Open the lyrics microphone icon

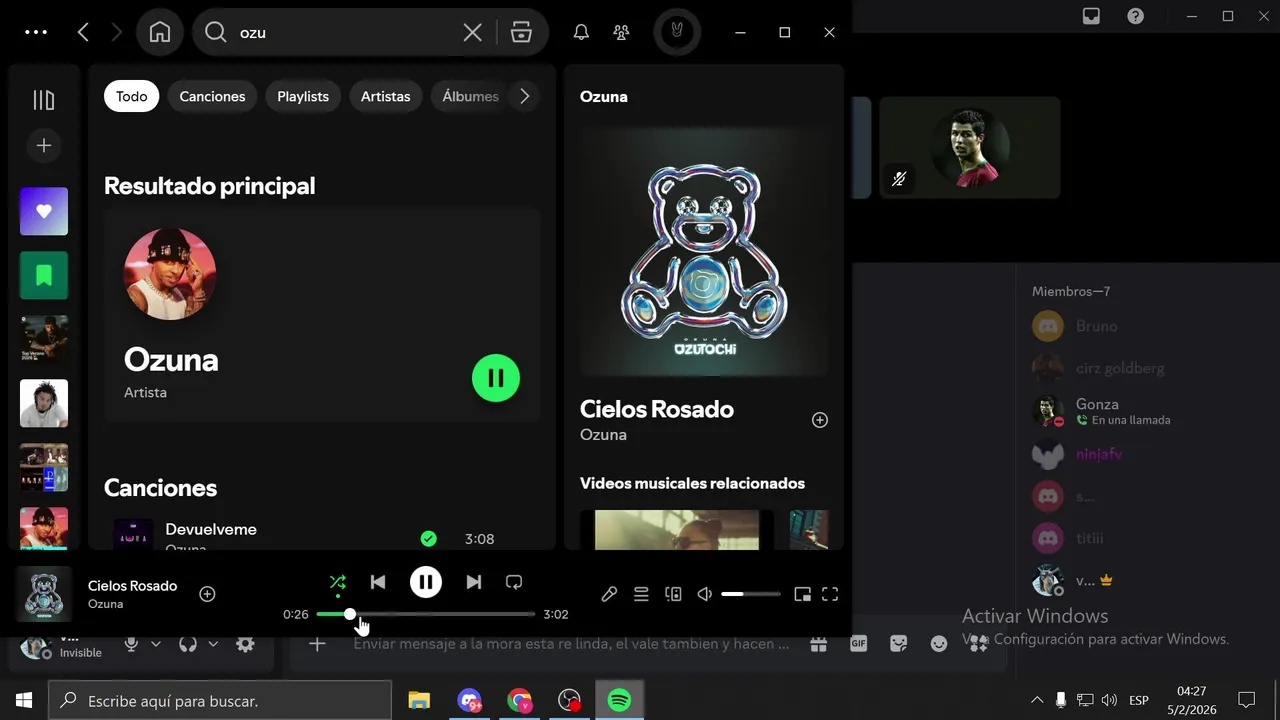pos(609,594)
